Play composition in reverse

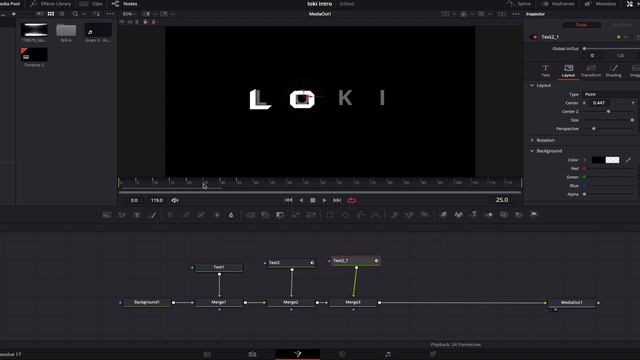tap(301, 200)
